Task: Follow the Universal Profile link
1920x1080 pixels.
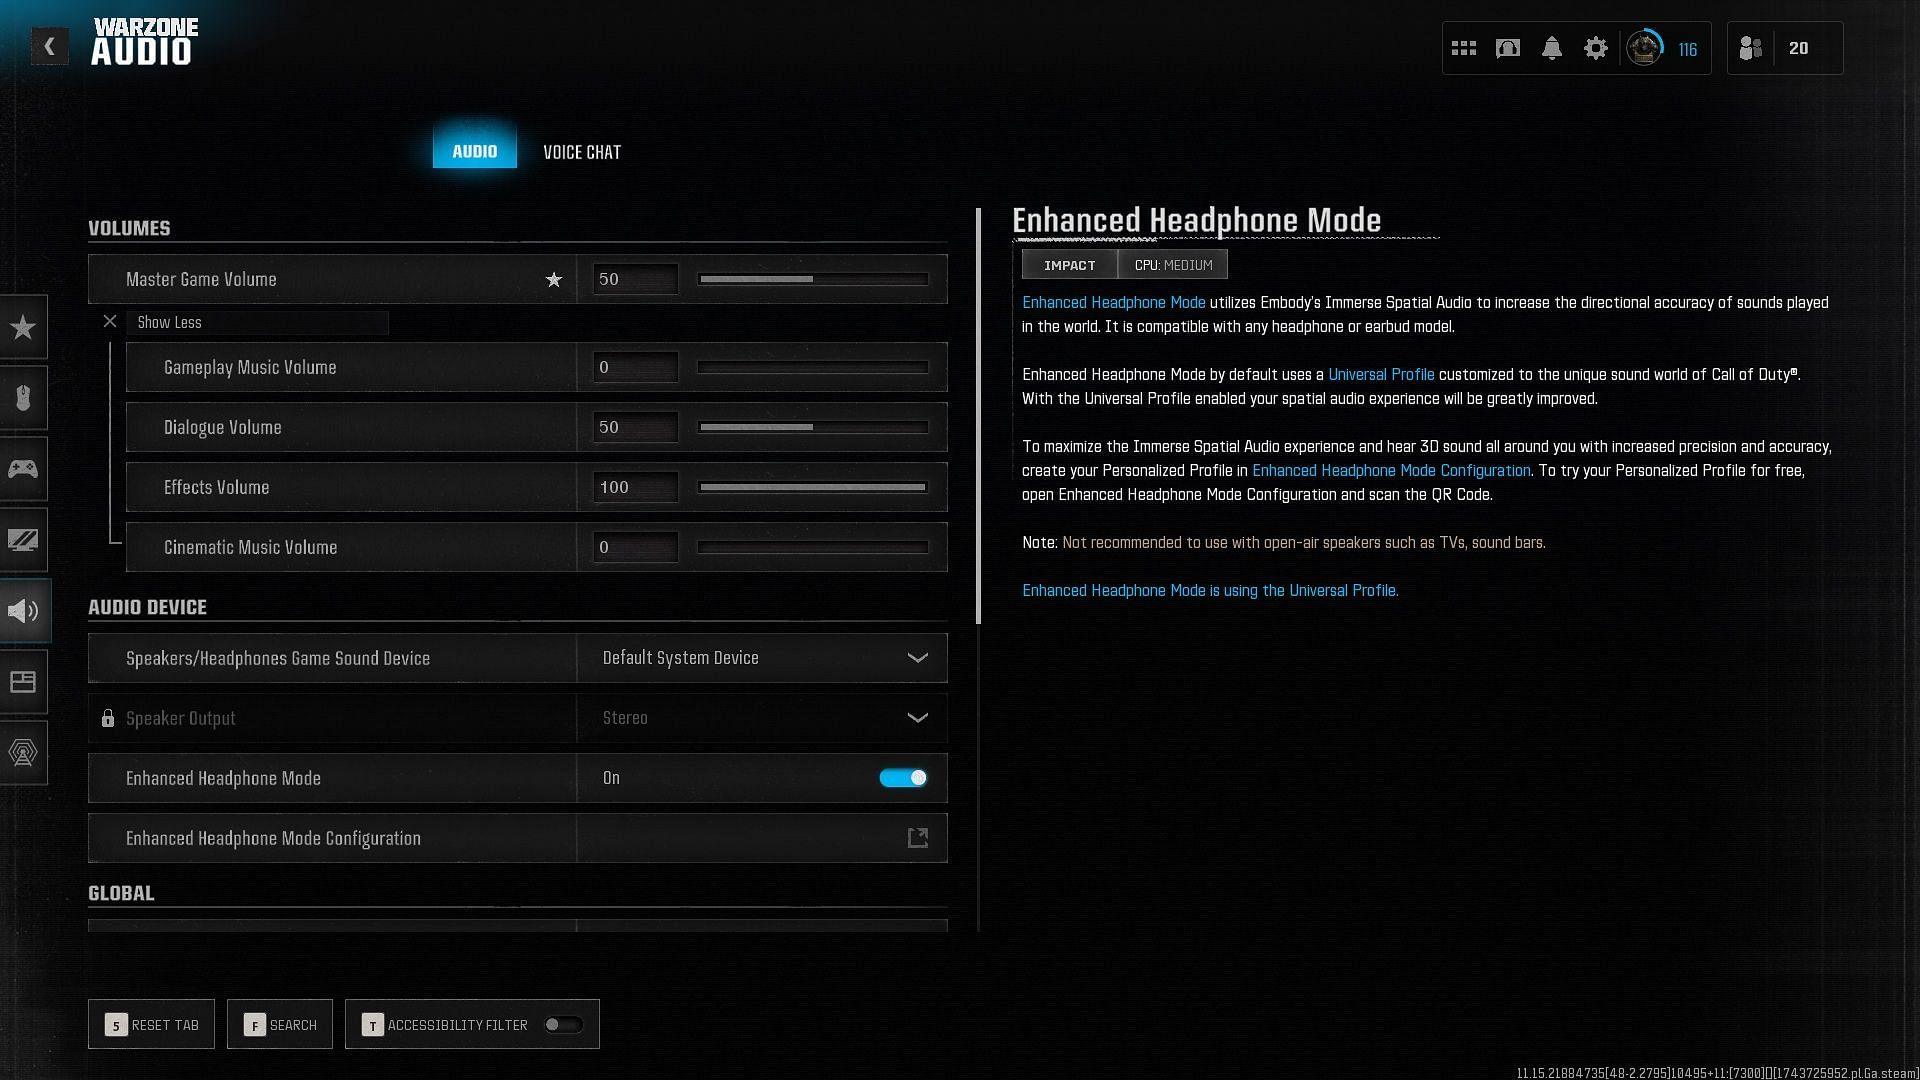Action: pos(1381,374)
